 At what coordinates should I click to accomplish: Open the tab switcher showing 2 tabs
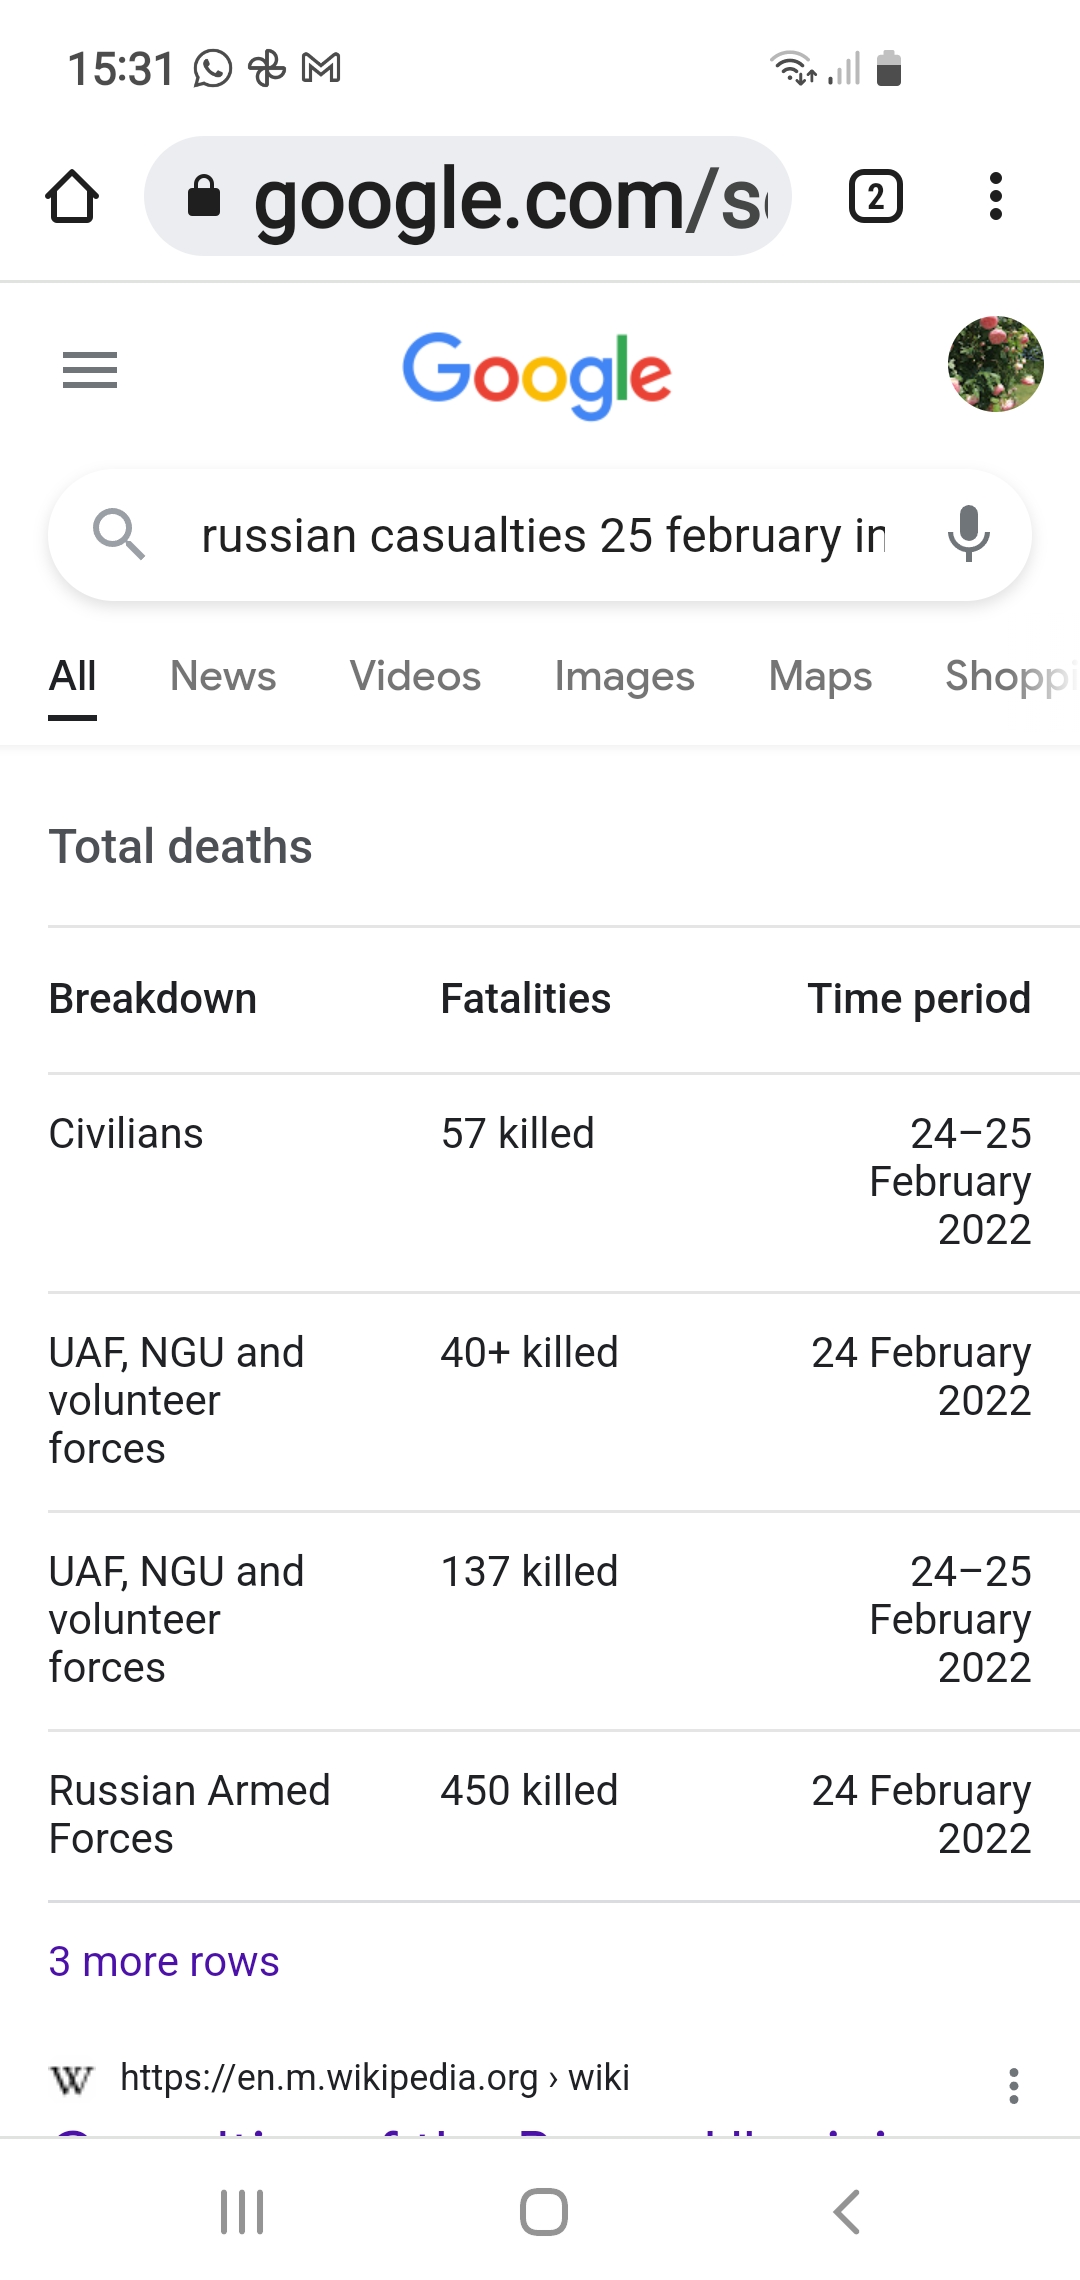coord(875,196)
